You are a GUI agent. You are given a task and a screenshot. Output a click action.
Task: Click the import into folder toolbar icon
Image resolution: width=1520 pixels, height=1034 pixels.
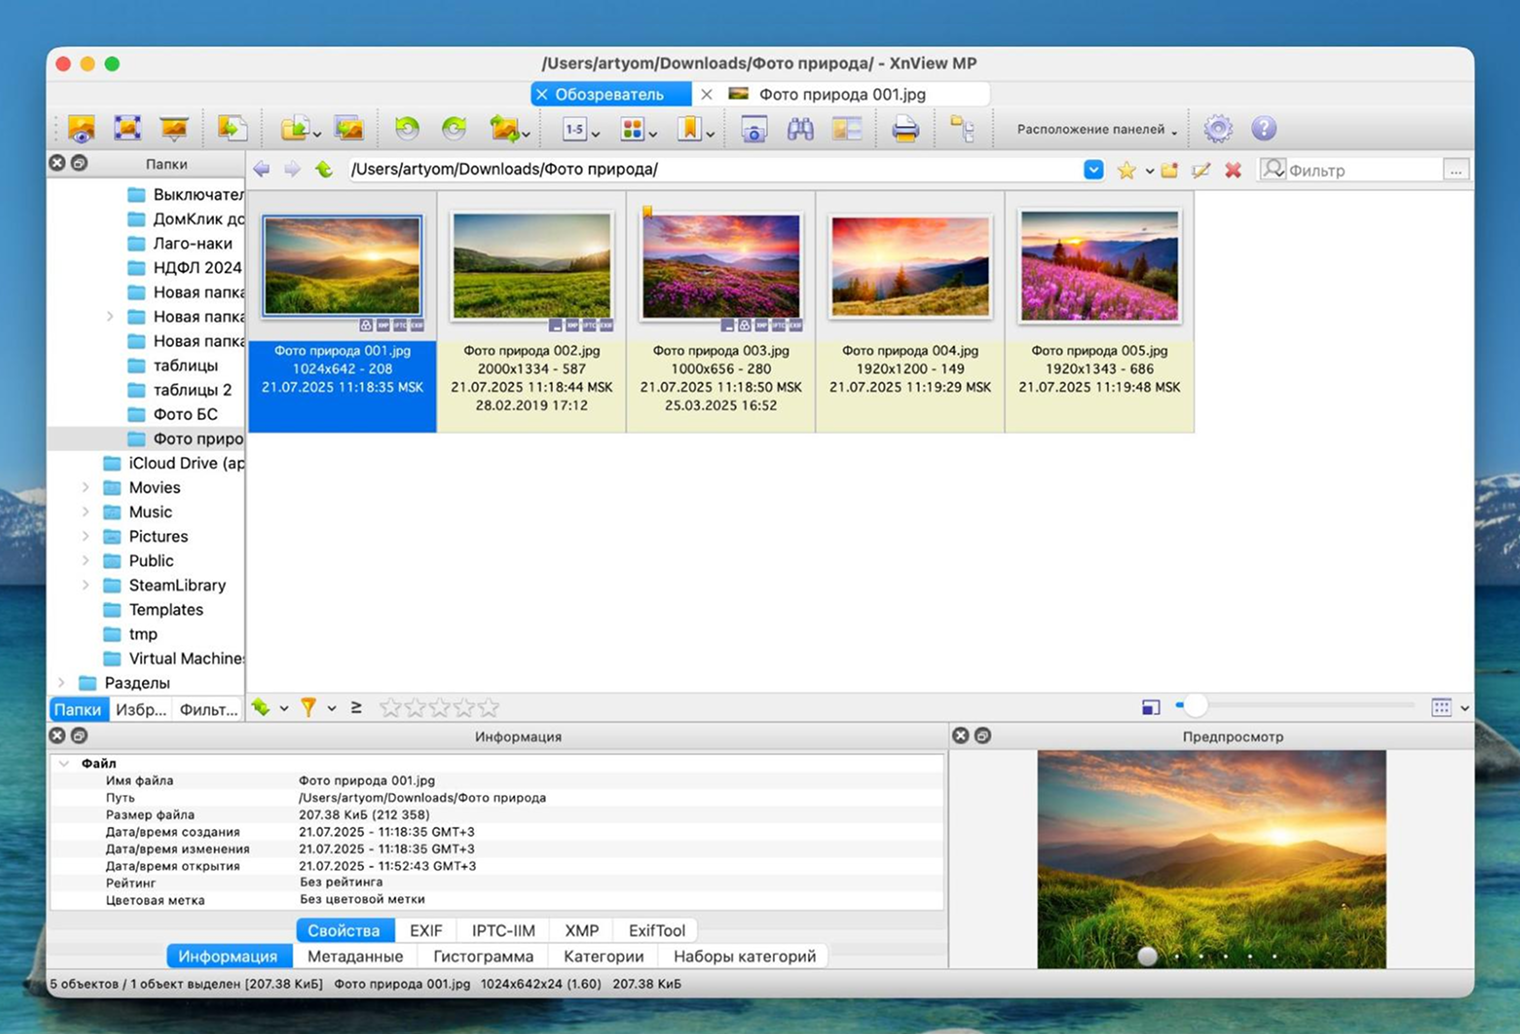point(296,128)
